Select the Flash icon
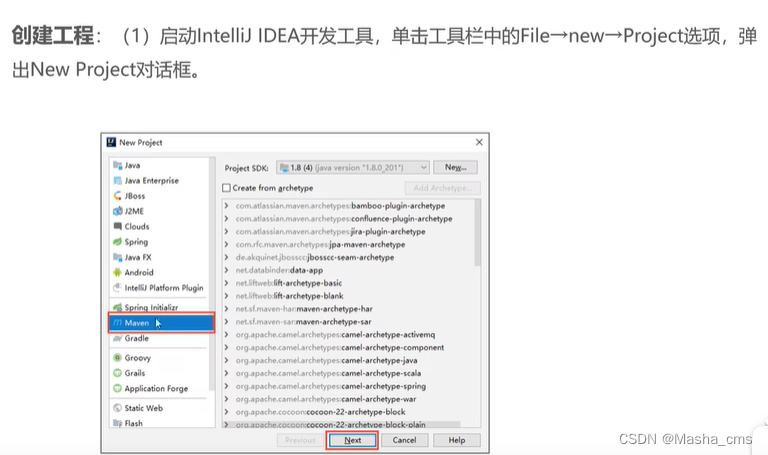This screenshot has width=768, height=455. tap(118, 423)
